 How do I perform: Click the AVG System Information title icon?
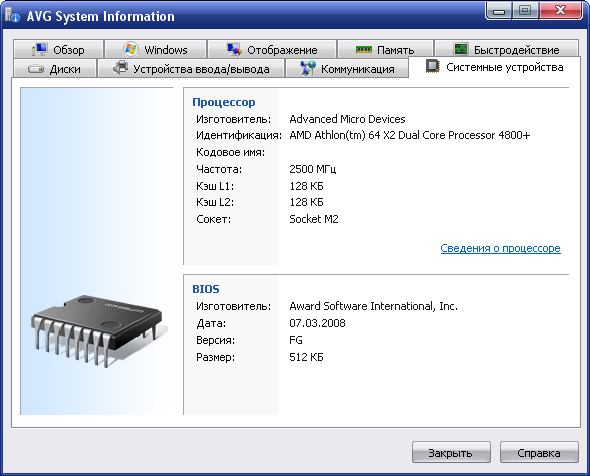tap(12, 15)
